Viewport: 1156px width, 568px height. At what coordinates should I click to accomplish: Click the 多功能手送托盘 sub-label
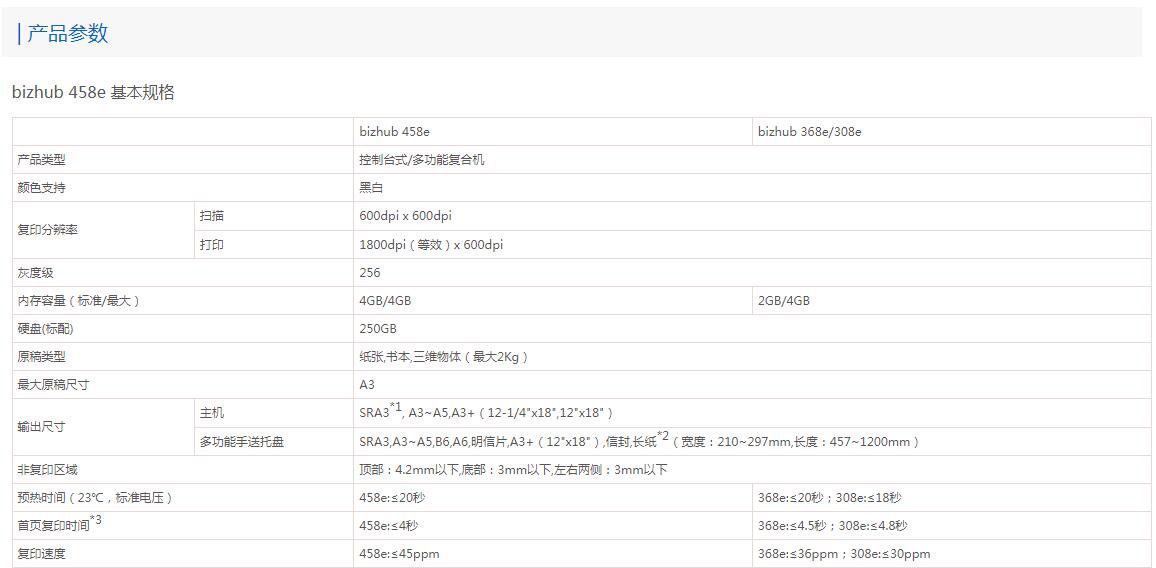pos(242,442)
